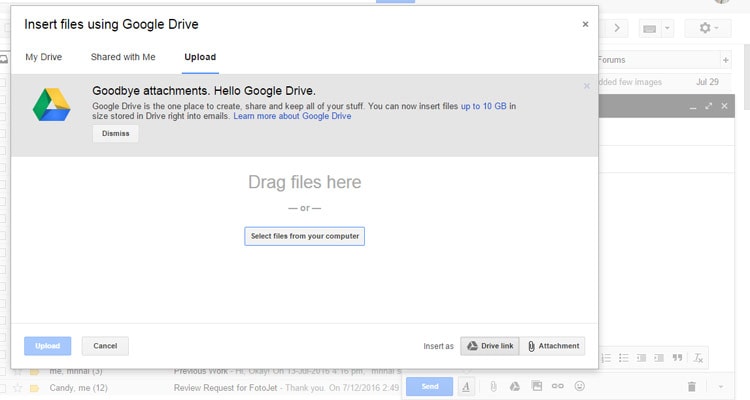Screen dimensions: 750x400
Task: Click Send in the compose window
Action: coord(430,387)
